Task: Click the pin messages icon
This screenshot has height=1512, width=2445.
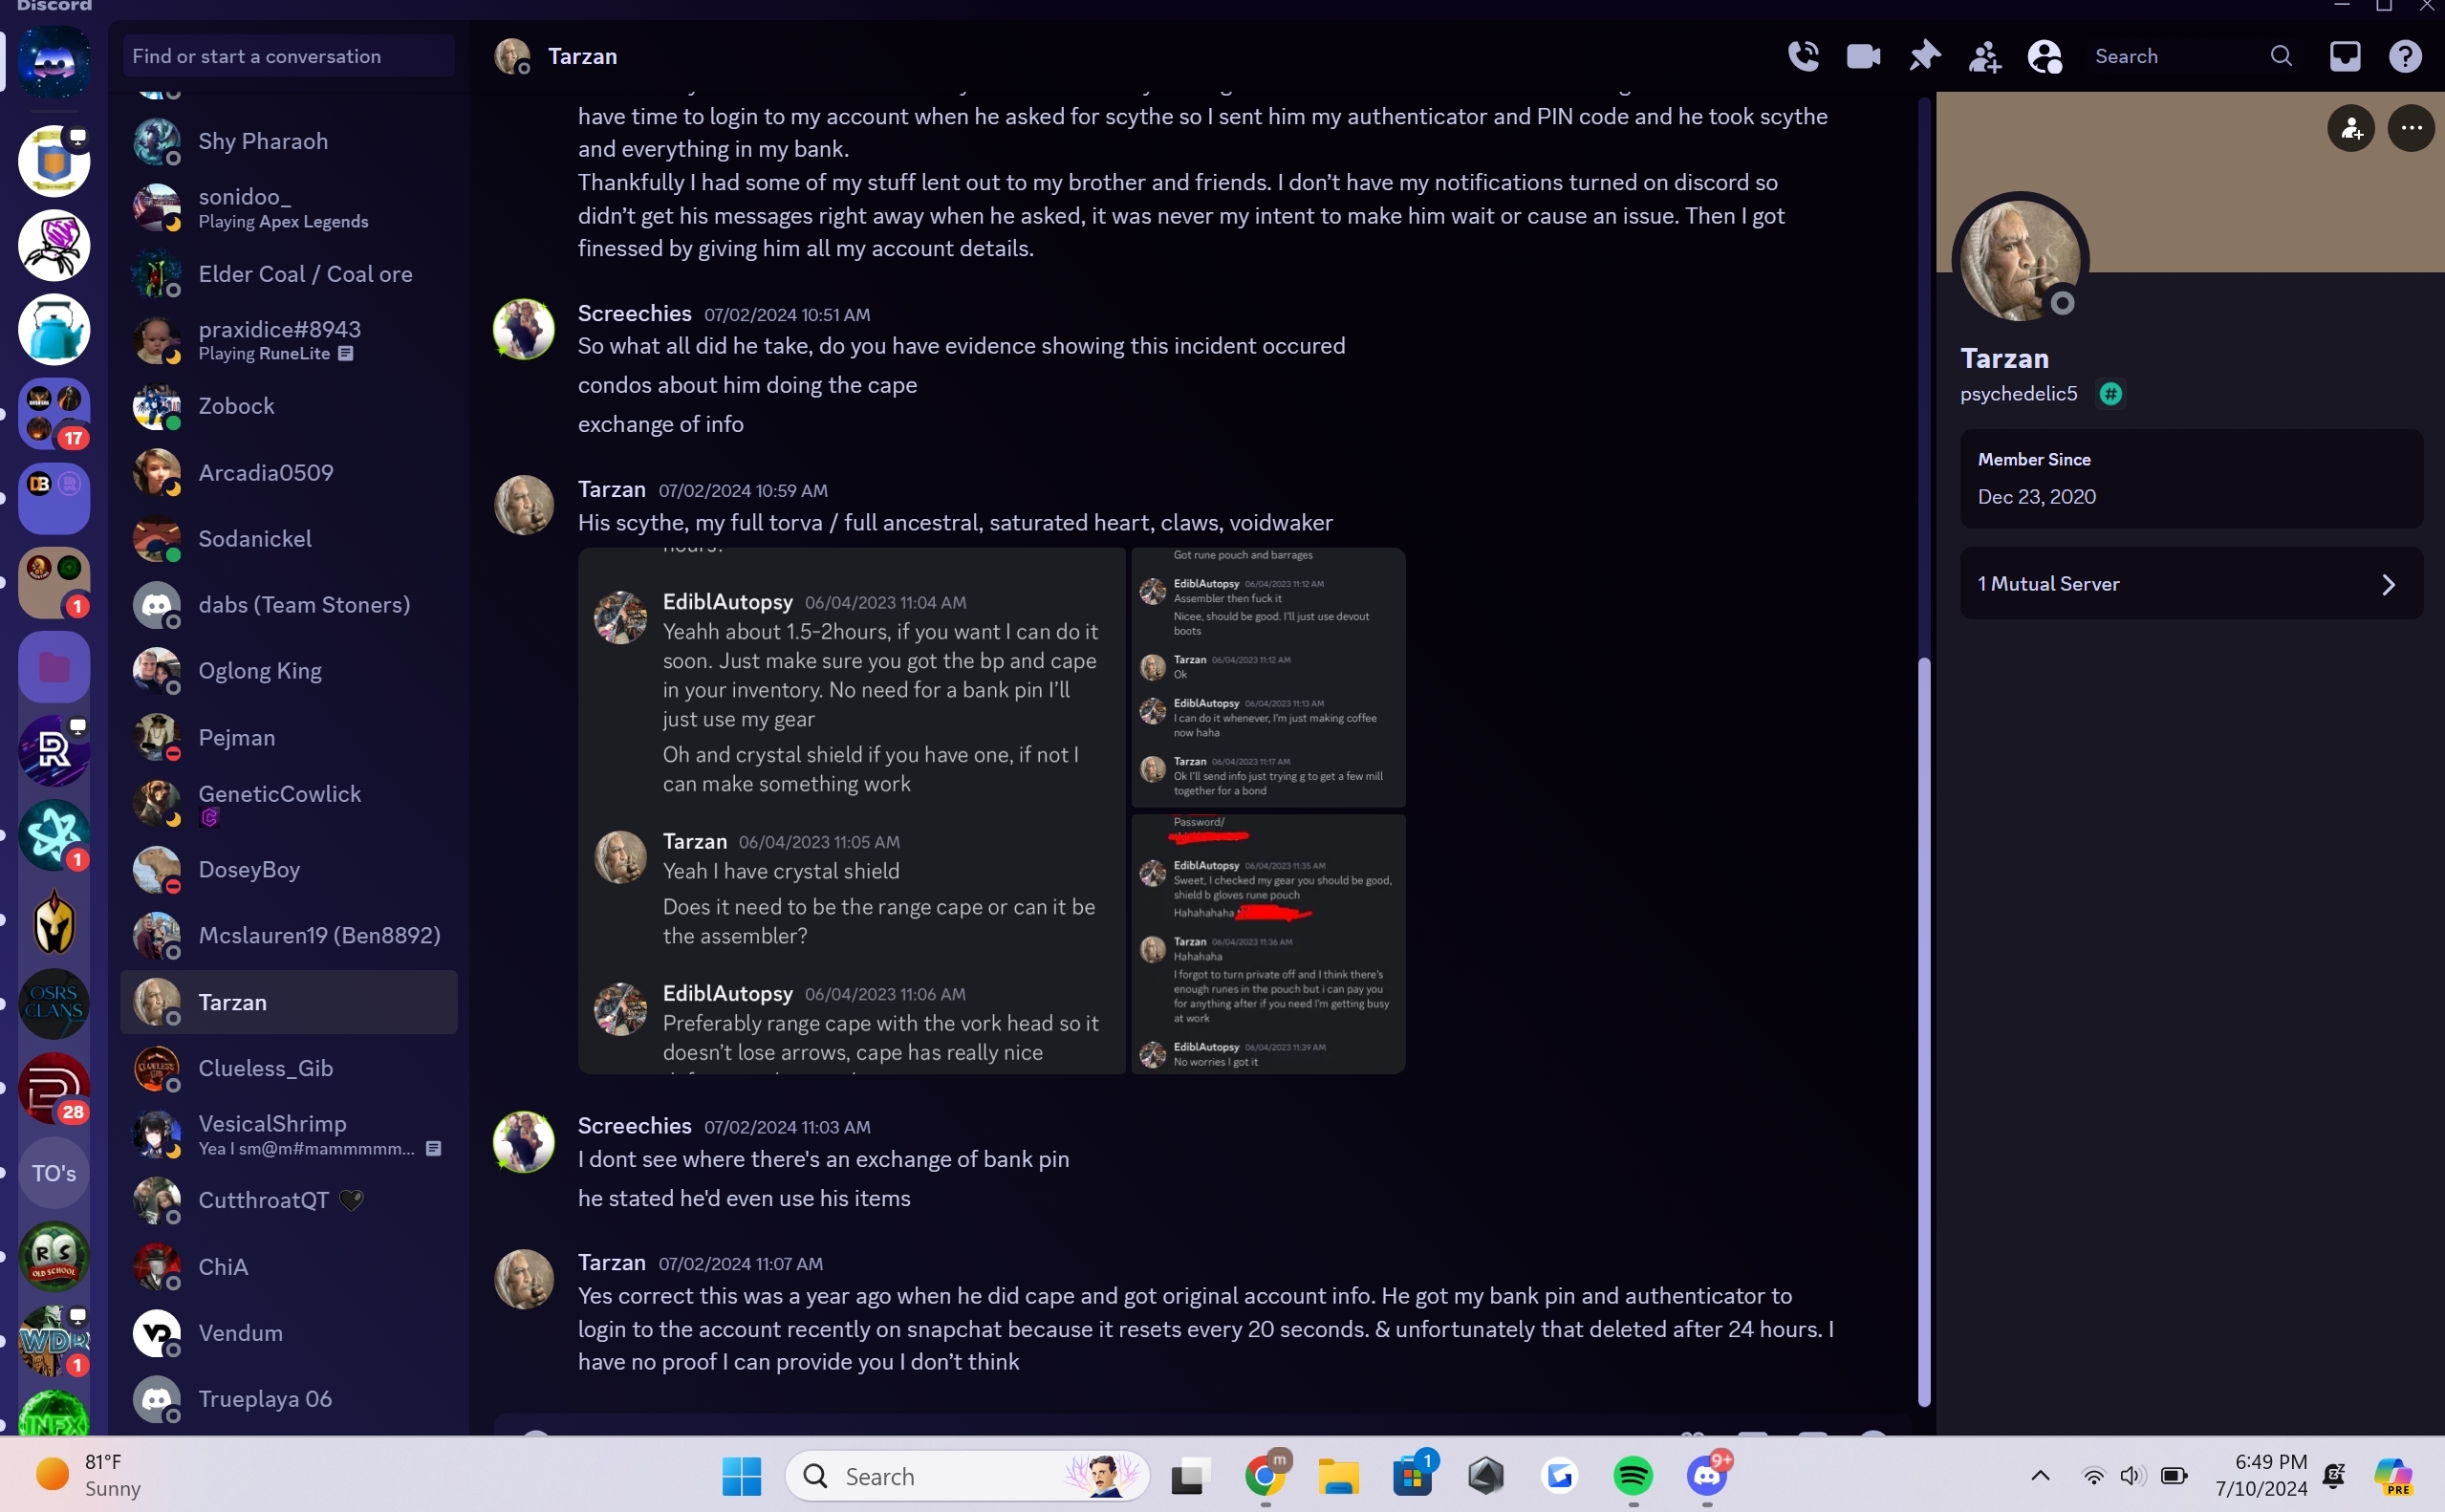Action: [x=1921, y=55]
